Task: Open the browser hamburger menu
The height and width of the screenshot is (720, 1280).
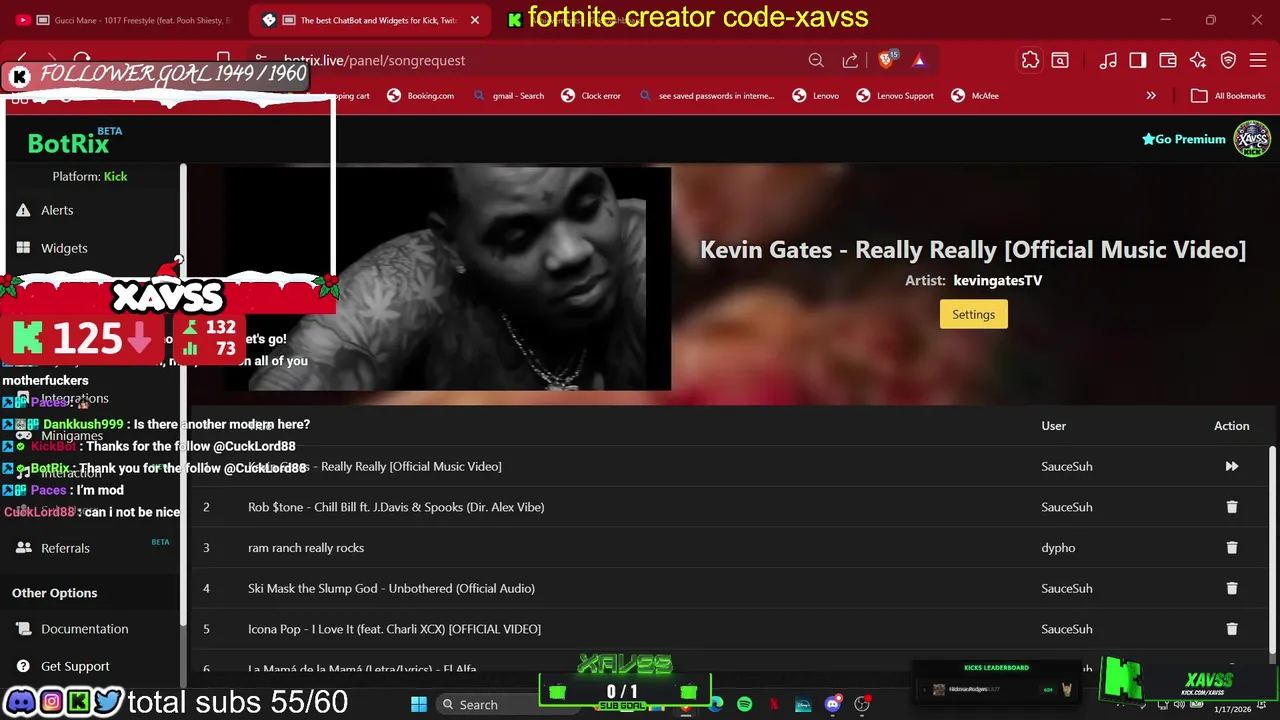Action: 1259,60
